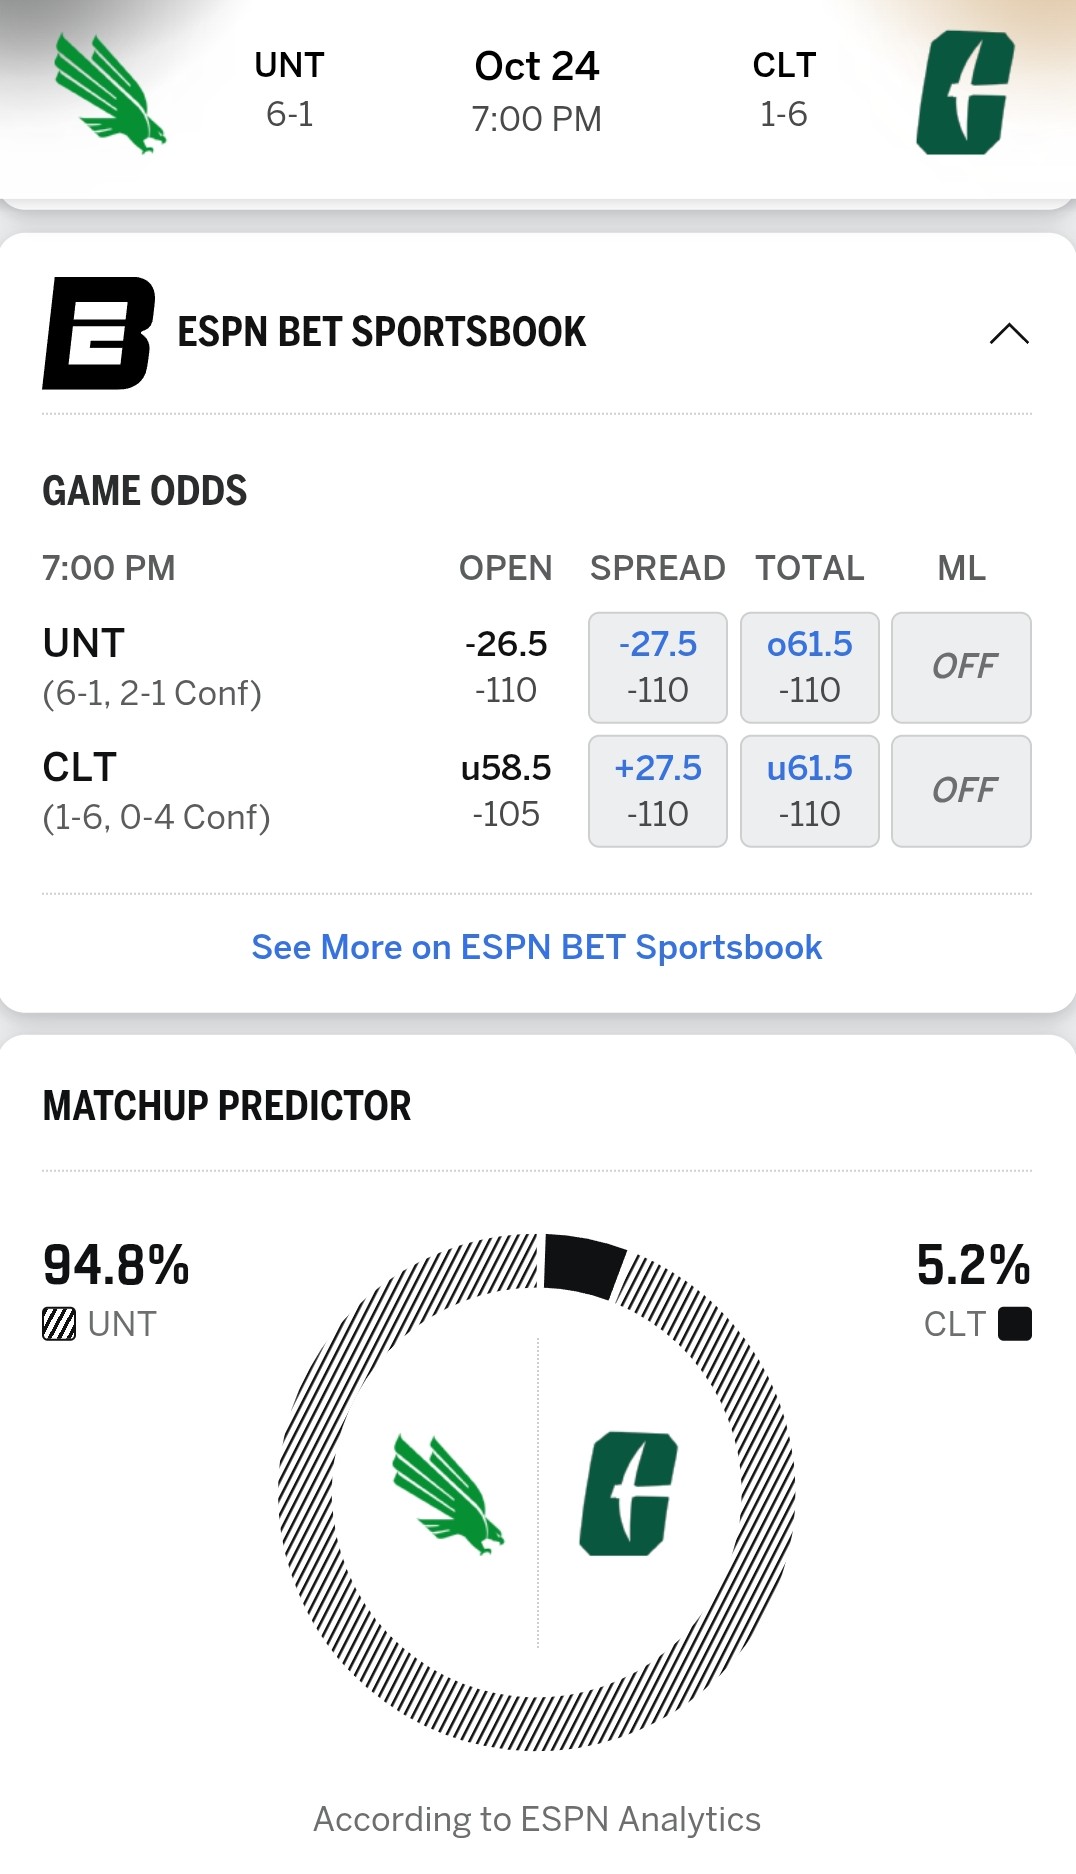Collapse the ESPN BET Sportsbook section
Viewport: 1076px width, 1874px height.
tap(1008, 333)
